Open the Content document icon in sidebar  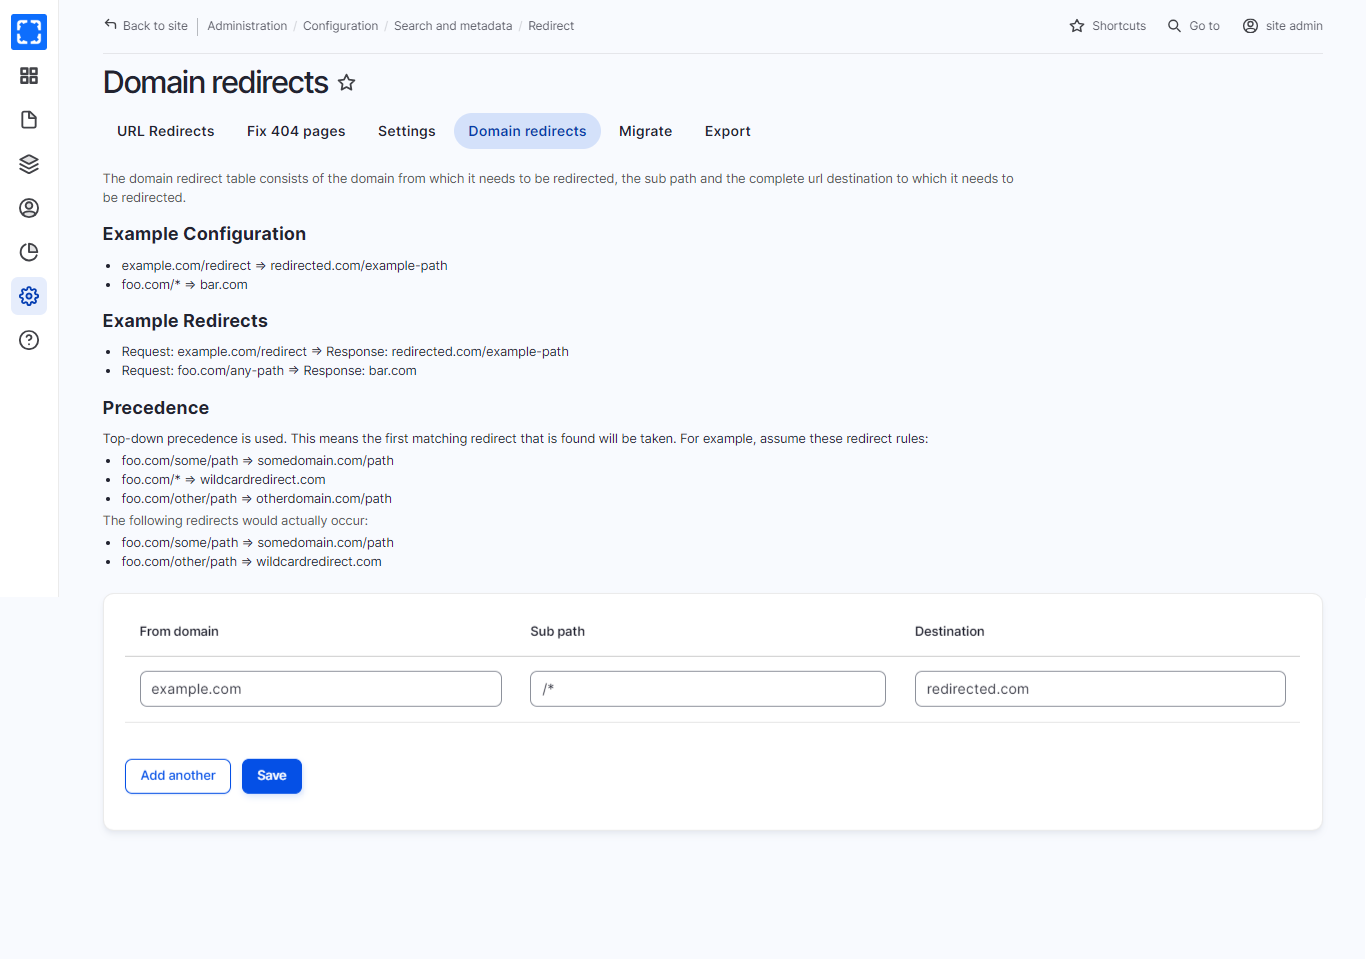[x=29, y=120]
